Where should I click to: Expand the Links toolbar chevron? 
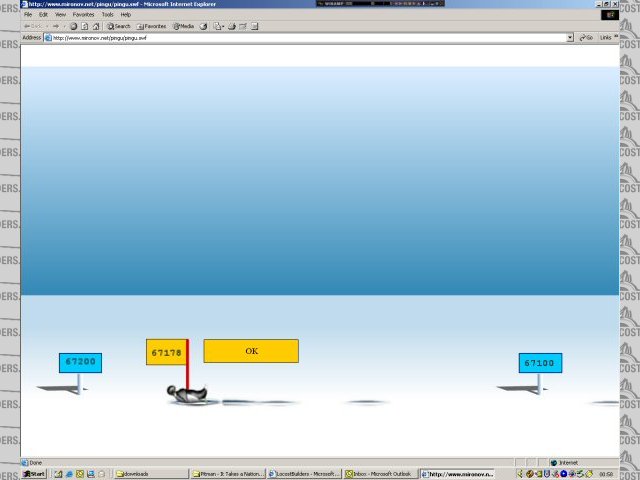tap(617, 37)
